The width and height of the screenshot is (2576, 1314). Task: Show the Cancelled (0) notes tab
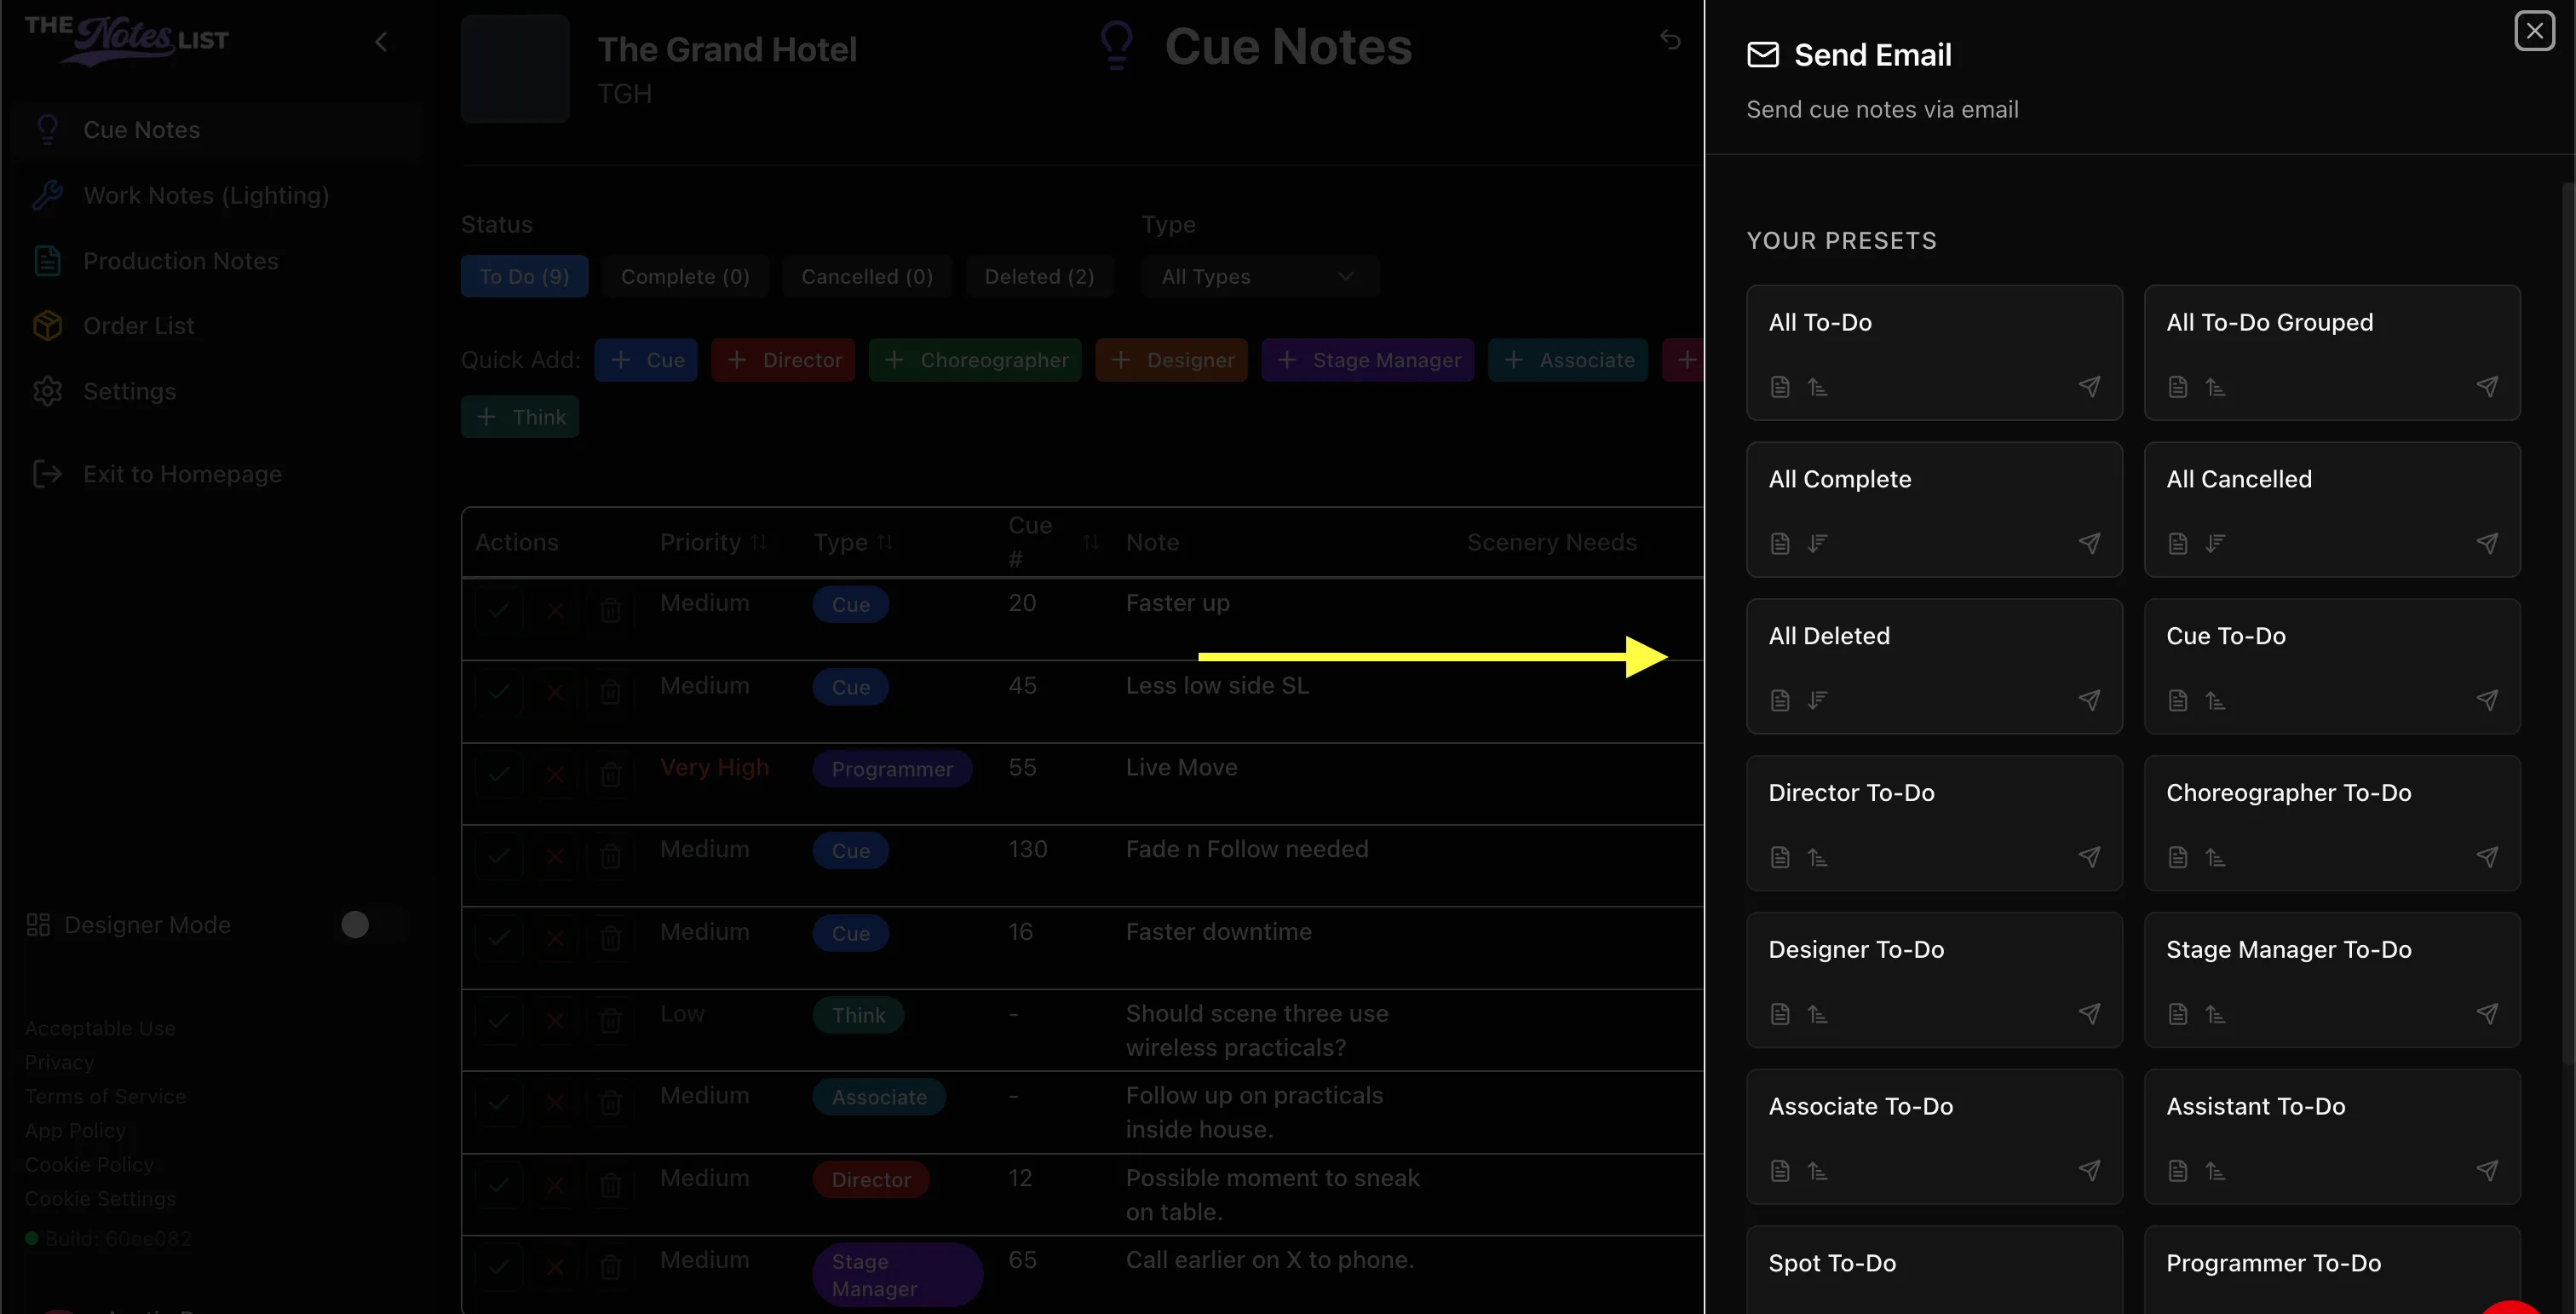coord(867,276)
